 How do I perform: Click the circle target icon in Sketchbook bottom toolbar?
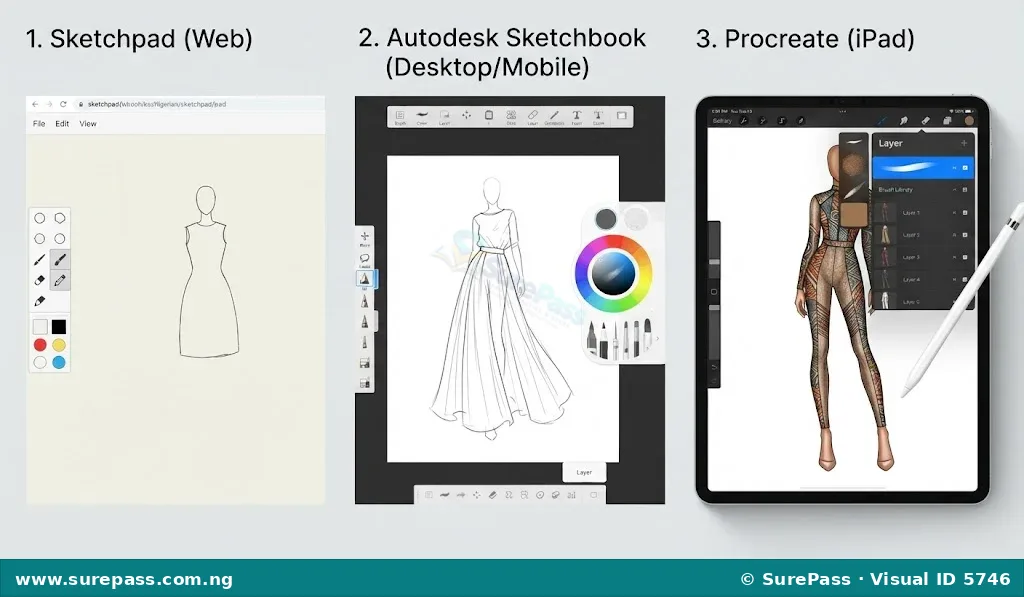point(540,495)
